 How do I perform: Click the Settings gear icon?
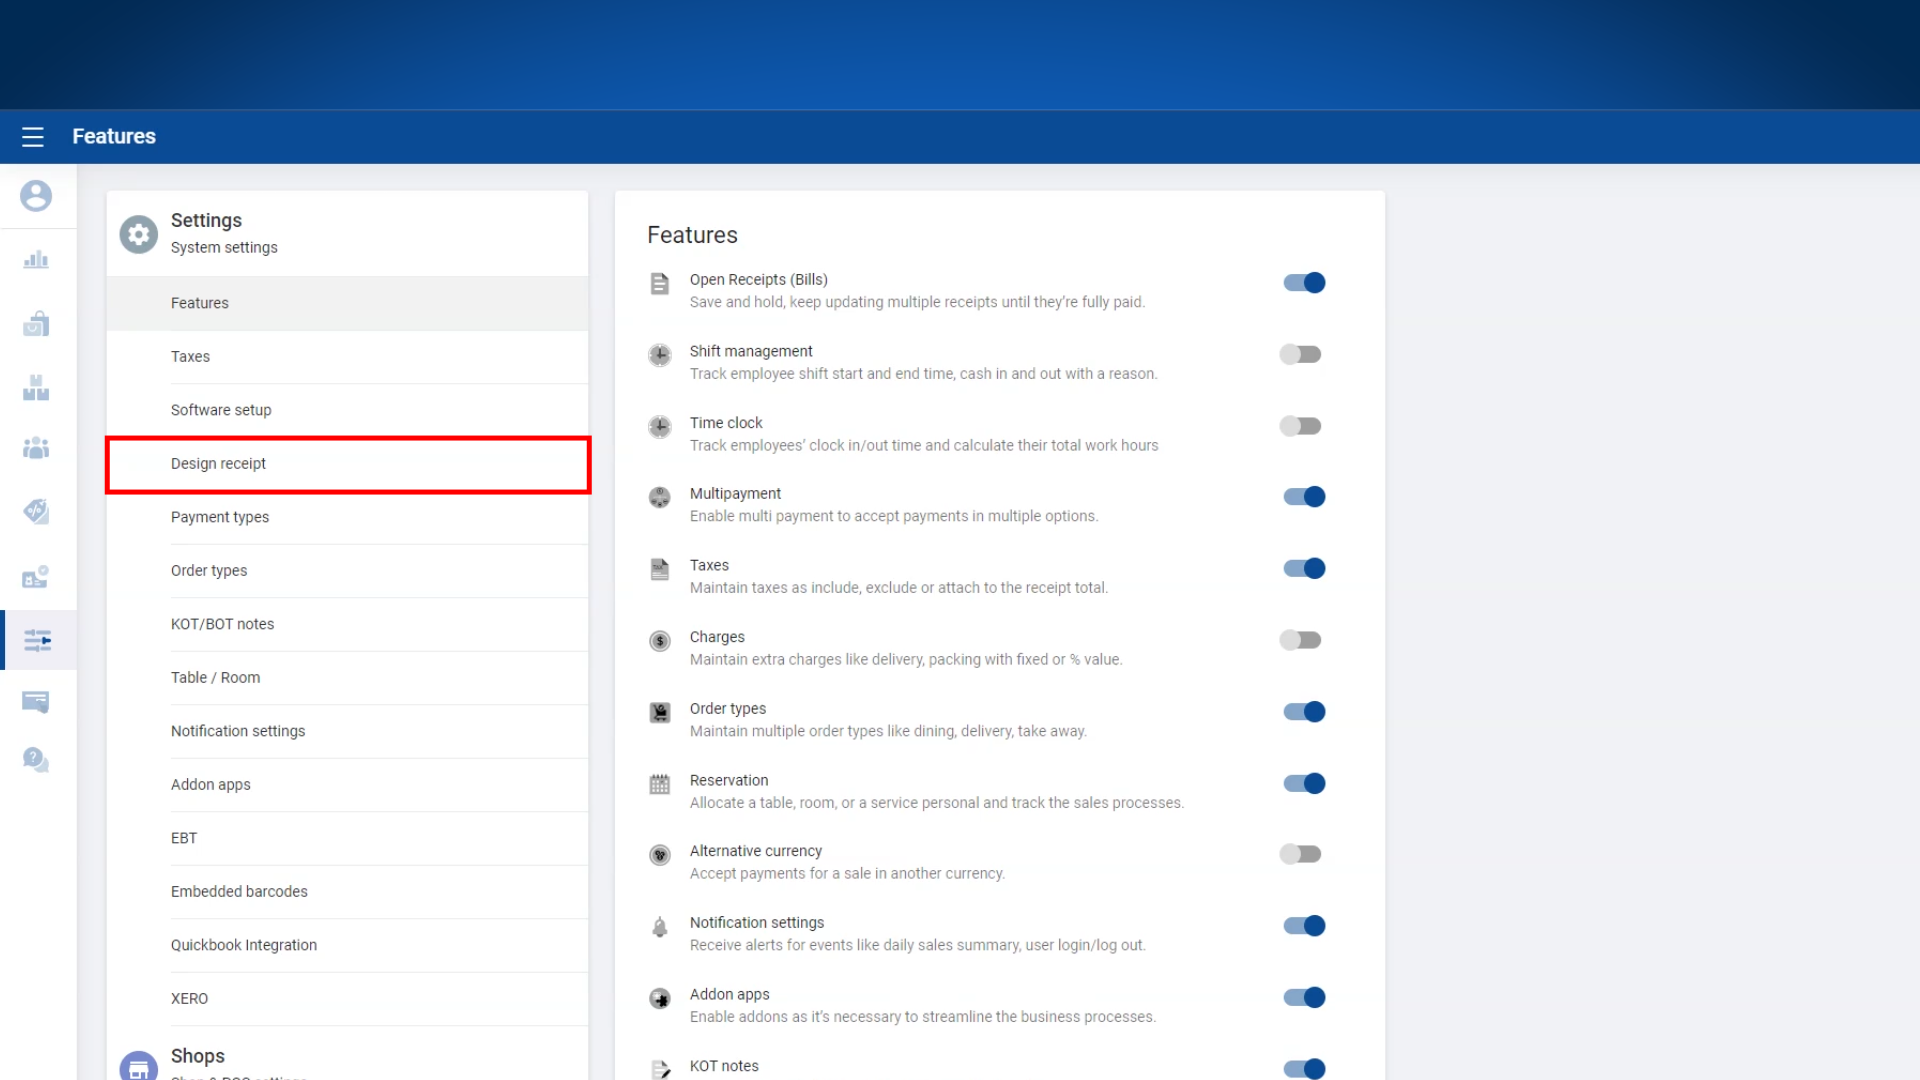138,234
